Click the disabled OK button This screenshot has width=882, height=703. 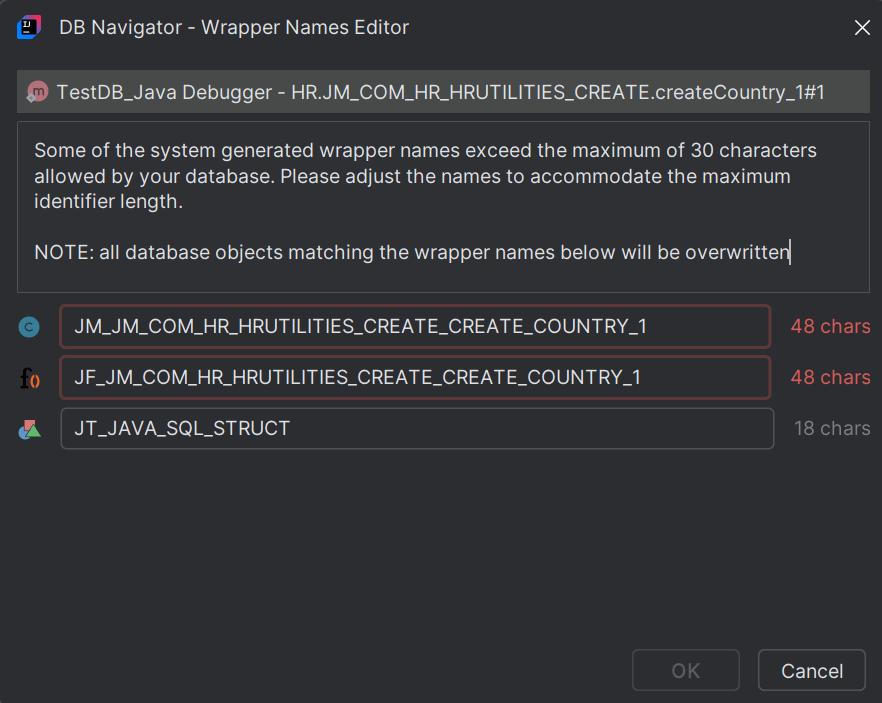click(x=685, y=670)
